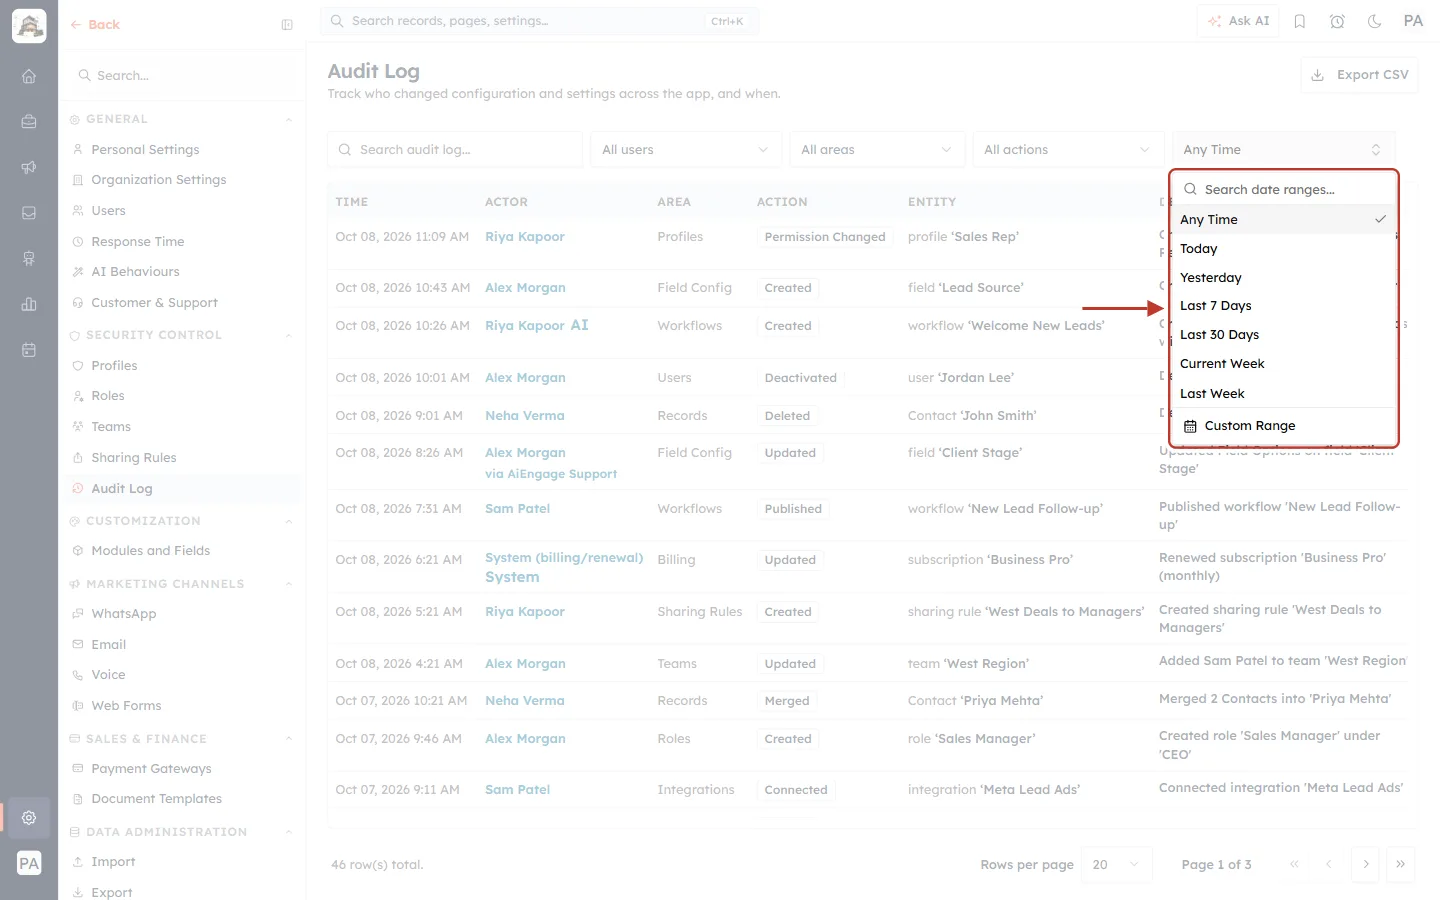Toggle the Any Time date dropdown
Image resolution: width=1440 pixels, height=900 pixels.
[1283, 150]
